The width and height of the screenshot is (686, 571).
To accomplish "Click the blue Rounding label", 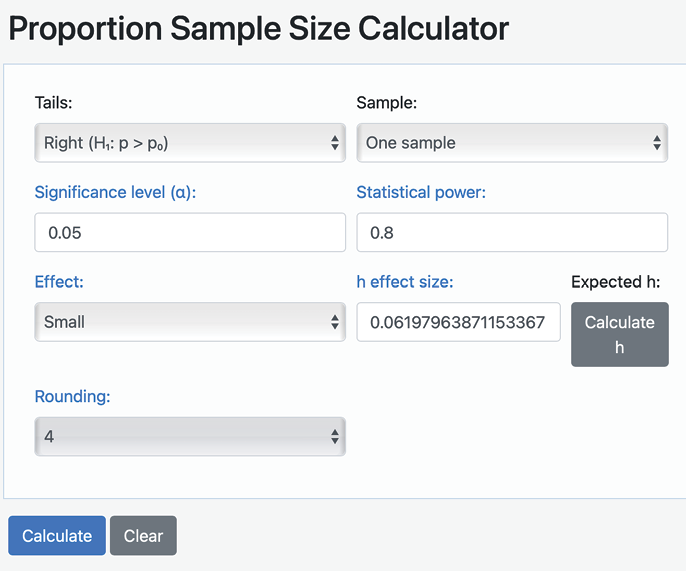I will click(x=72, y=397).
